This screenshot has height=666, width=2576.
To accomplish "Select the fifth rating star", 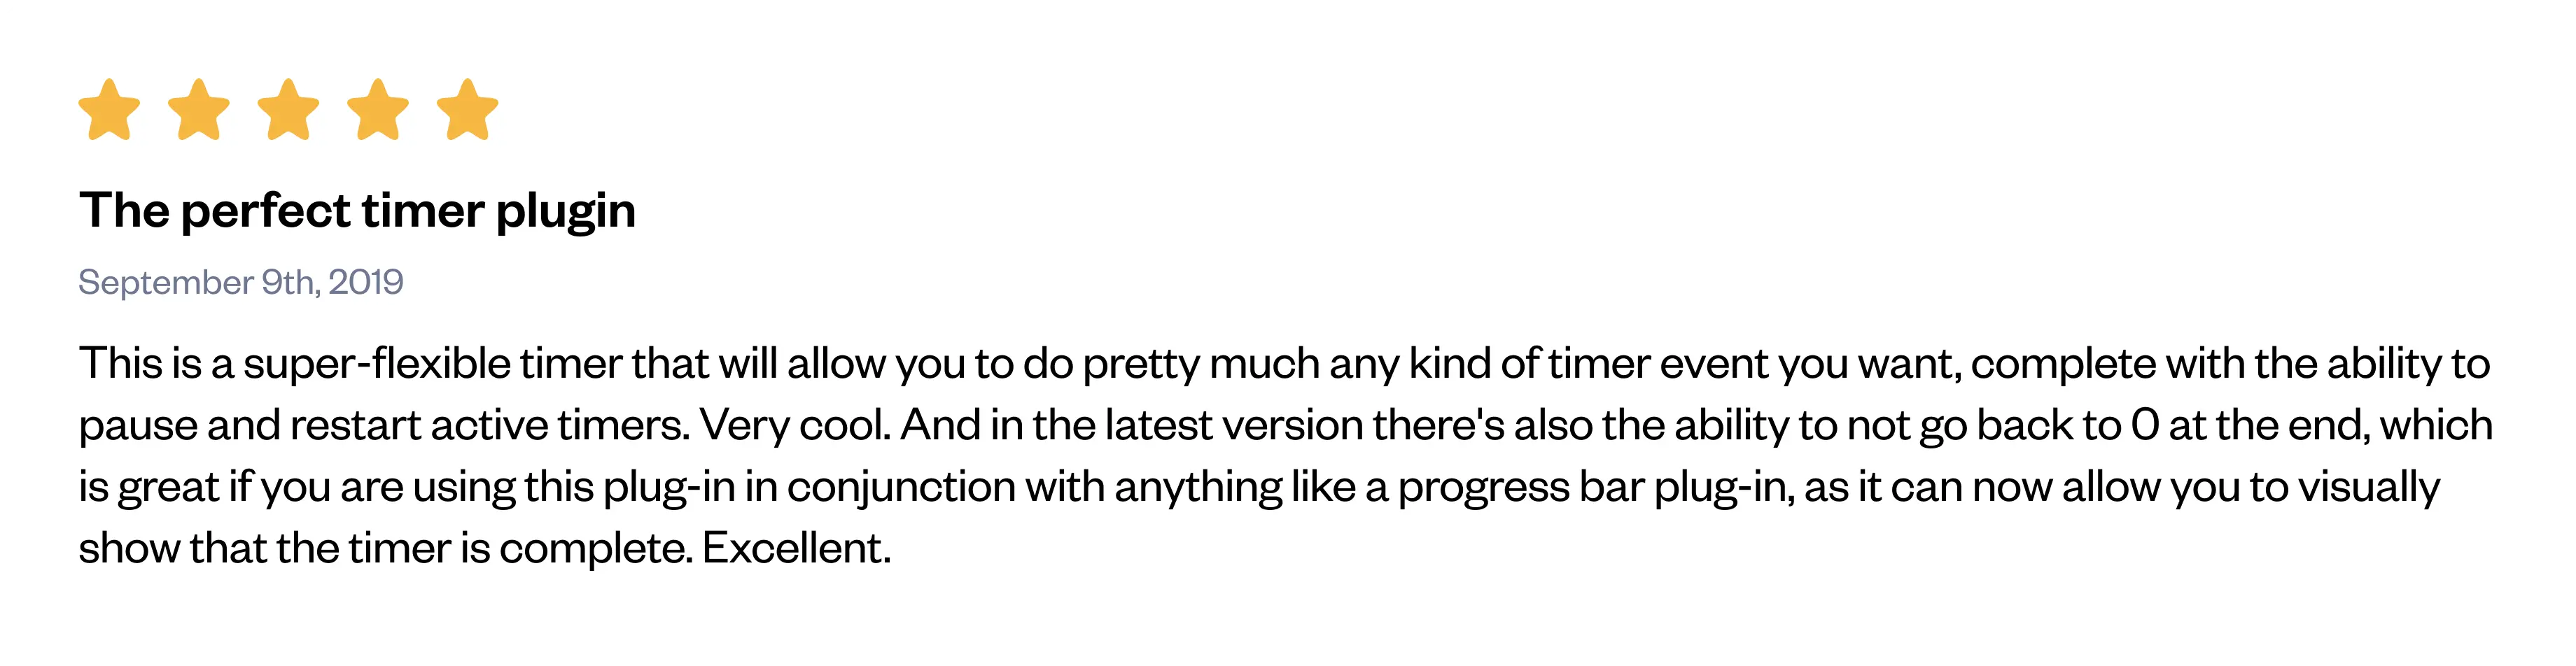I will pyautogui.click(x=467, y=110).
